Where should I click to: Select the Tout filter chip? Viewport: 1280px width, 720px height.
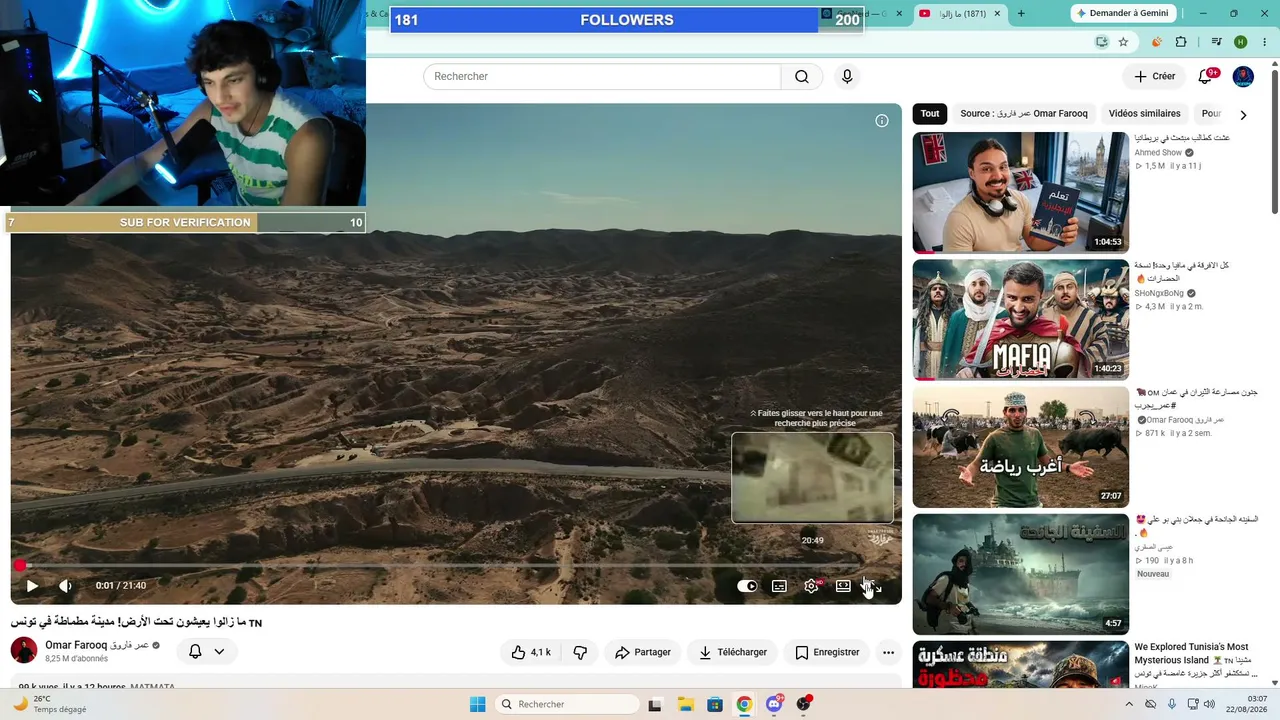(x=930, y=114)
